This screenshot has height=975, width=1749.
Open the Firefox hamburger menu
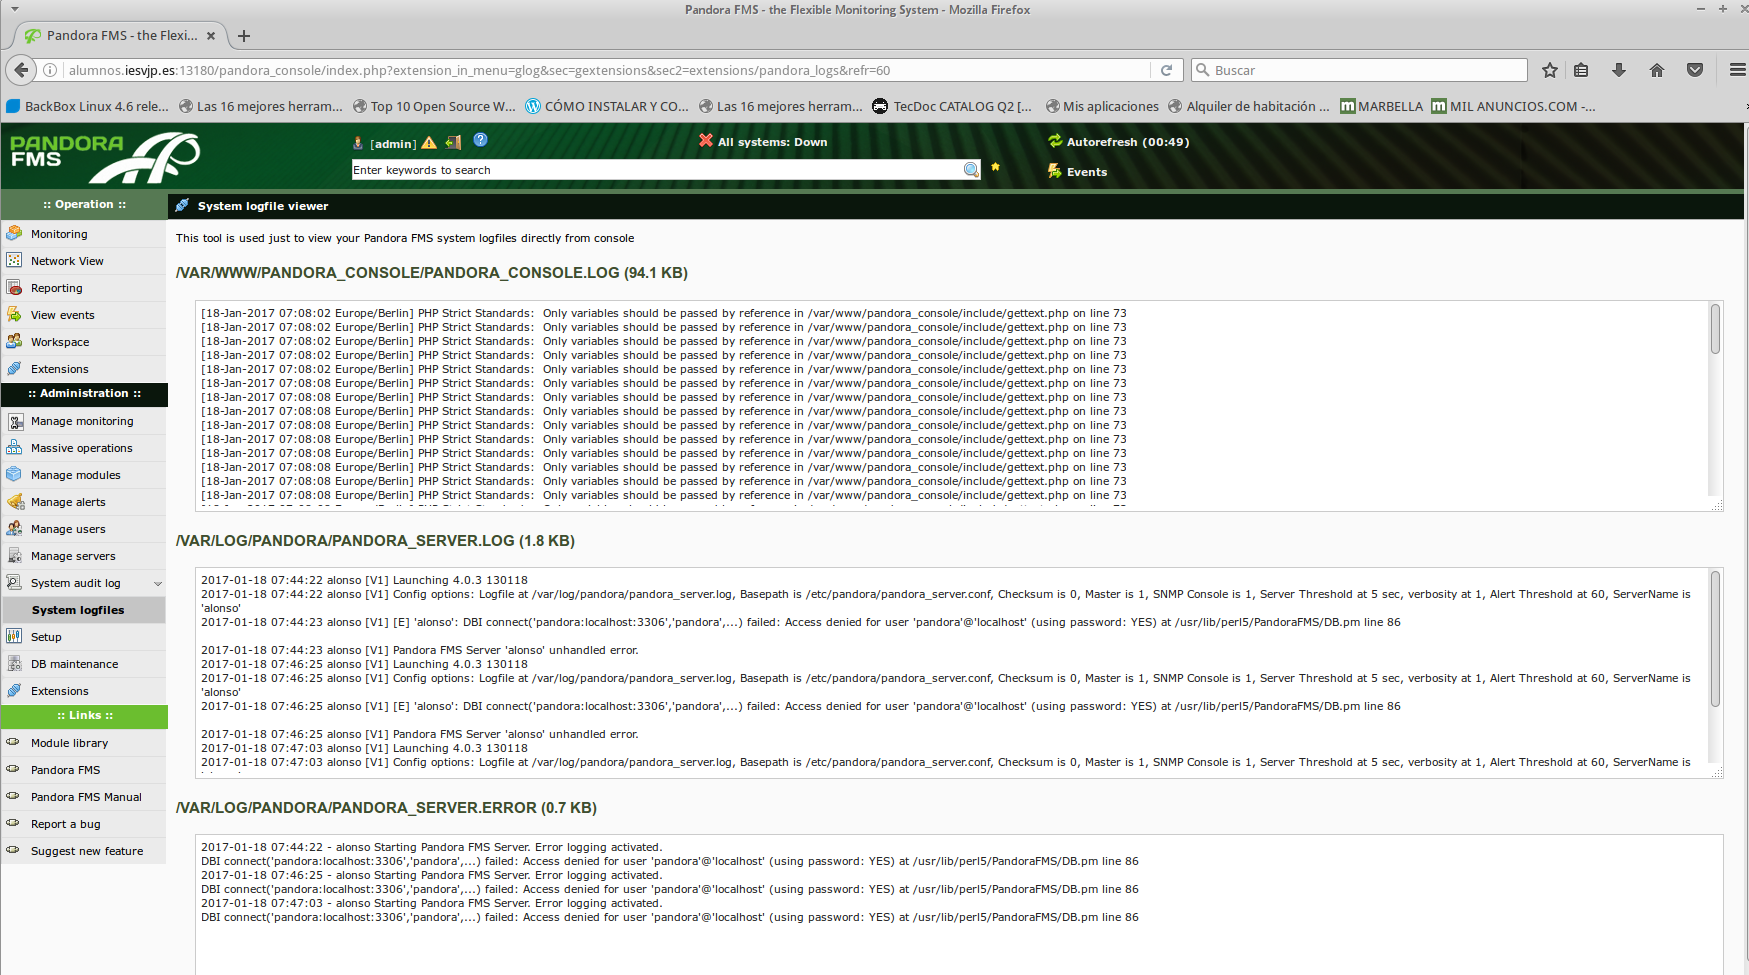click(x=1737, y=70)
